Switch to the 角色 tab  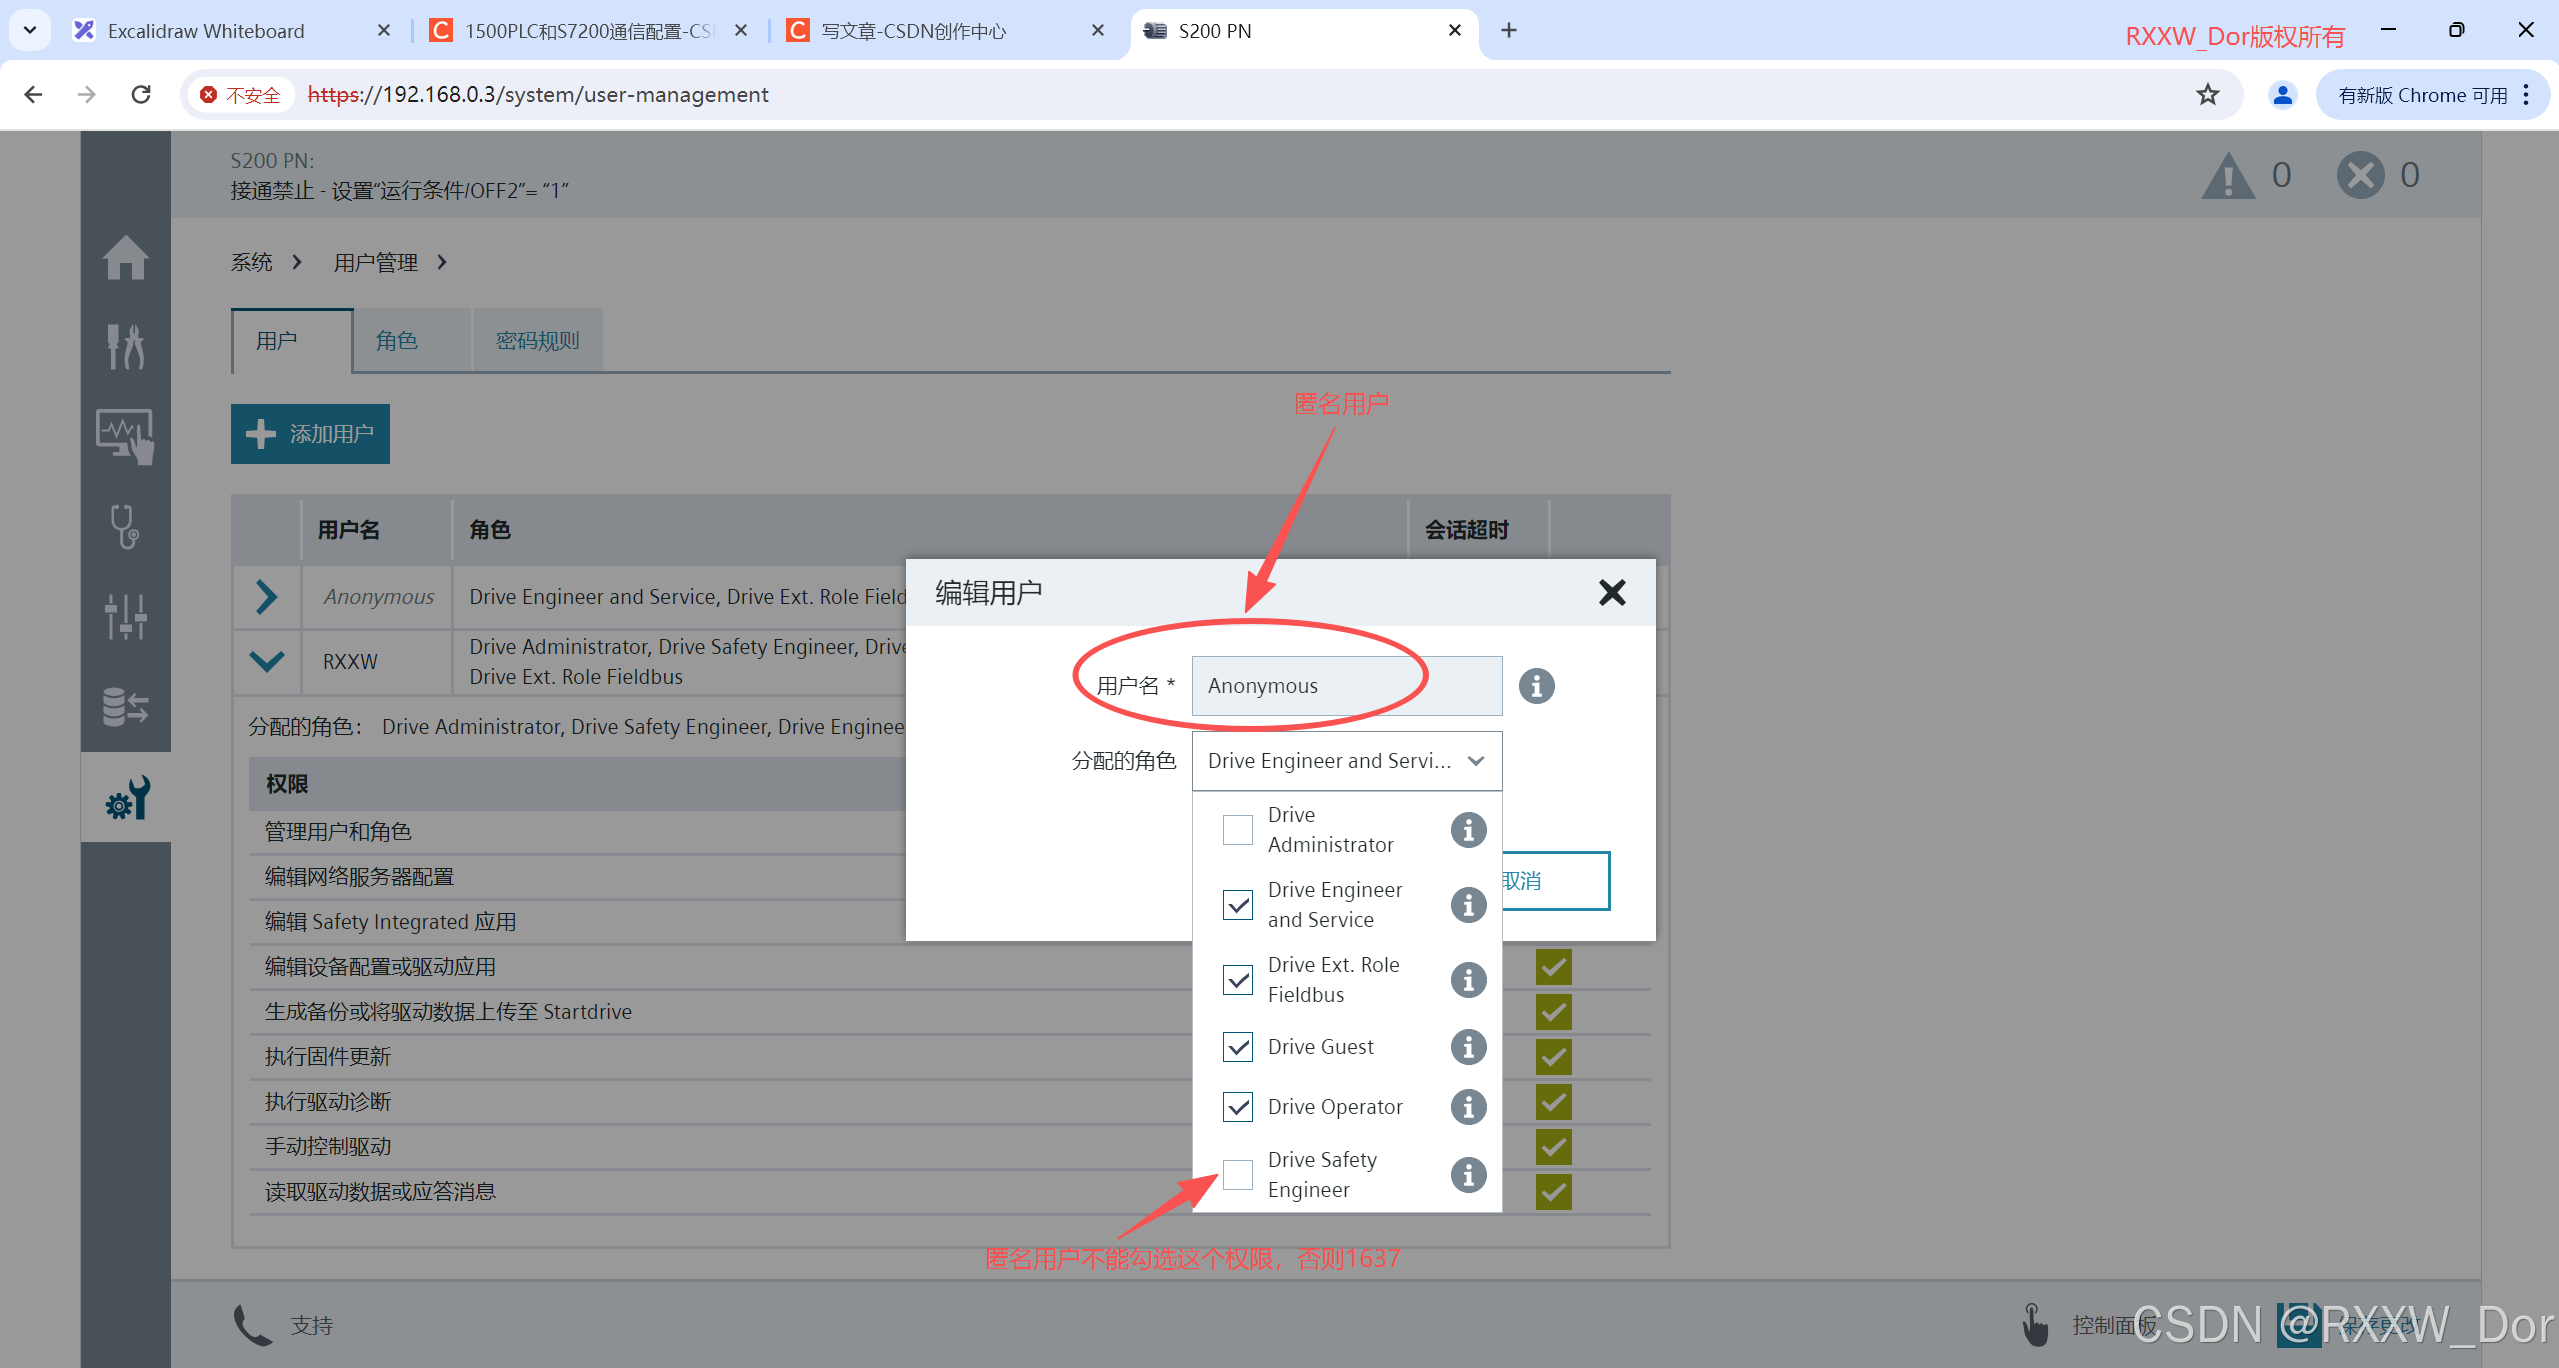pyautogui.click(x=398, y=341)
